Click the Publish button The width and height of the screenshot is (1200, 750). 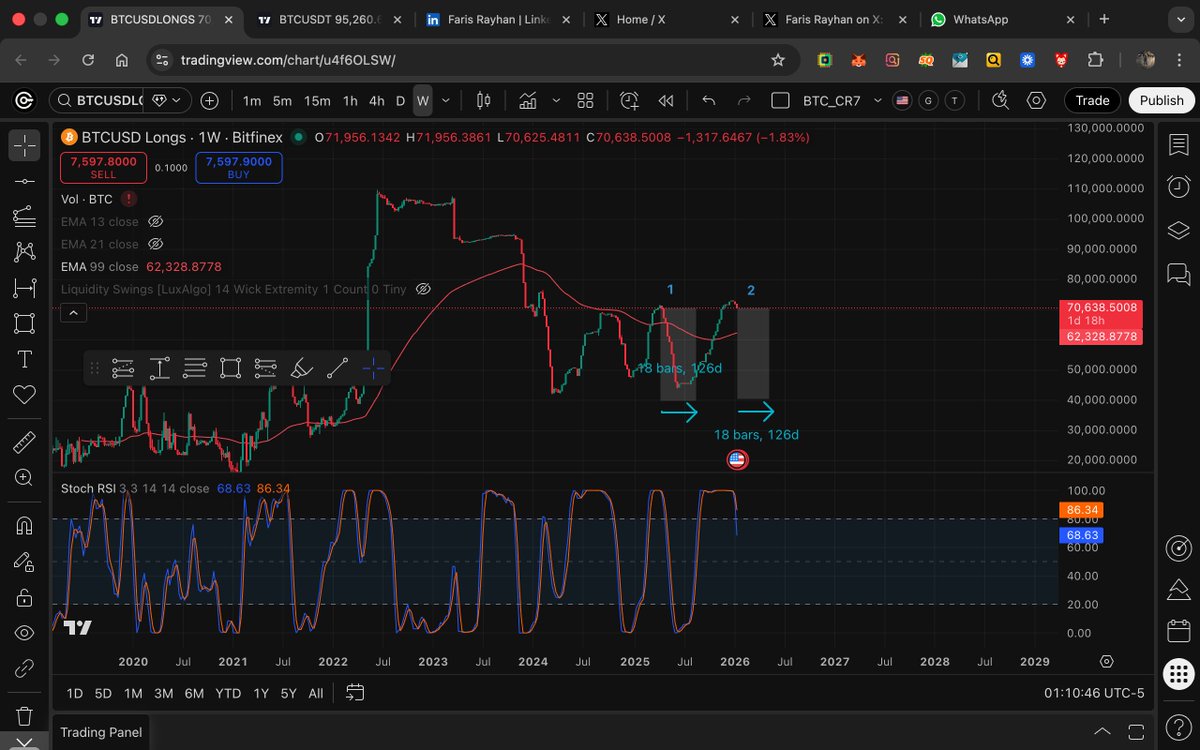[1161, 100]
